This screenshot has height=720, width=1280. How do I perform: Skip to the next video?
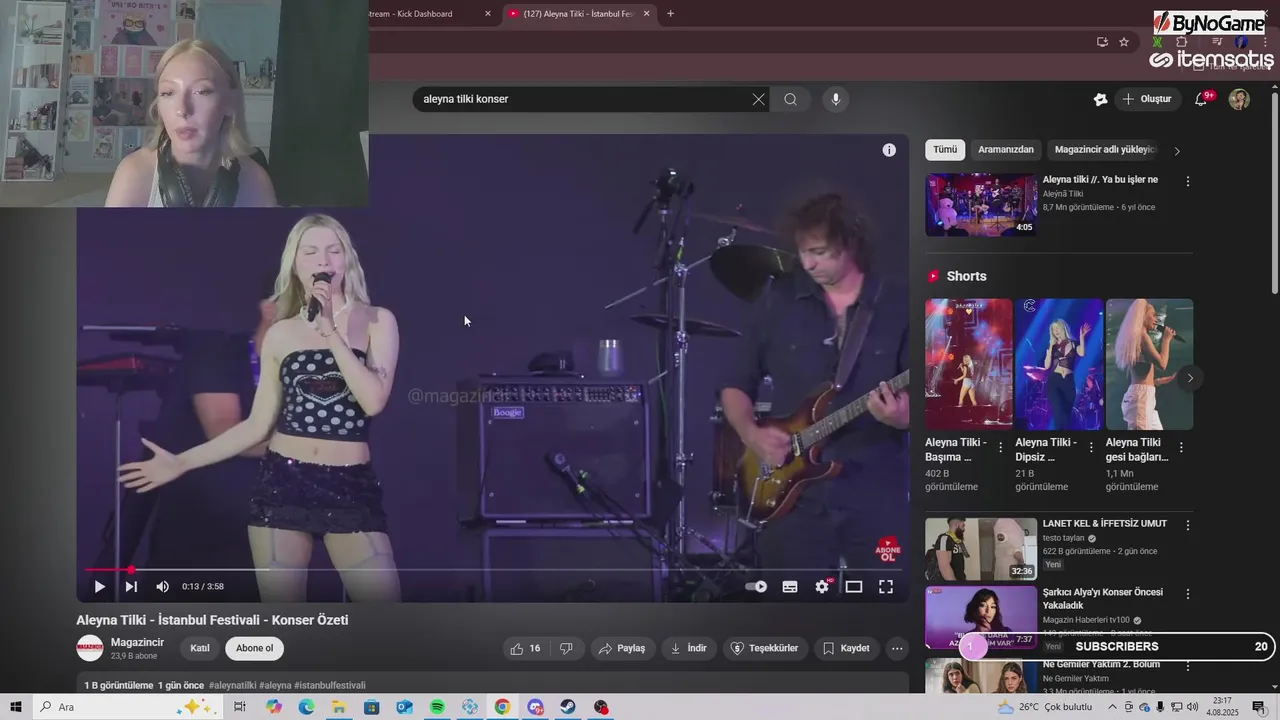[x=131, y=587]
